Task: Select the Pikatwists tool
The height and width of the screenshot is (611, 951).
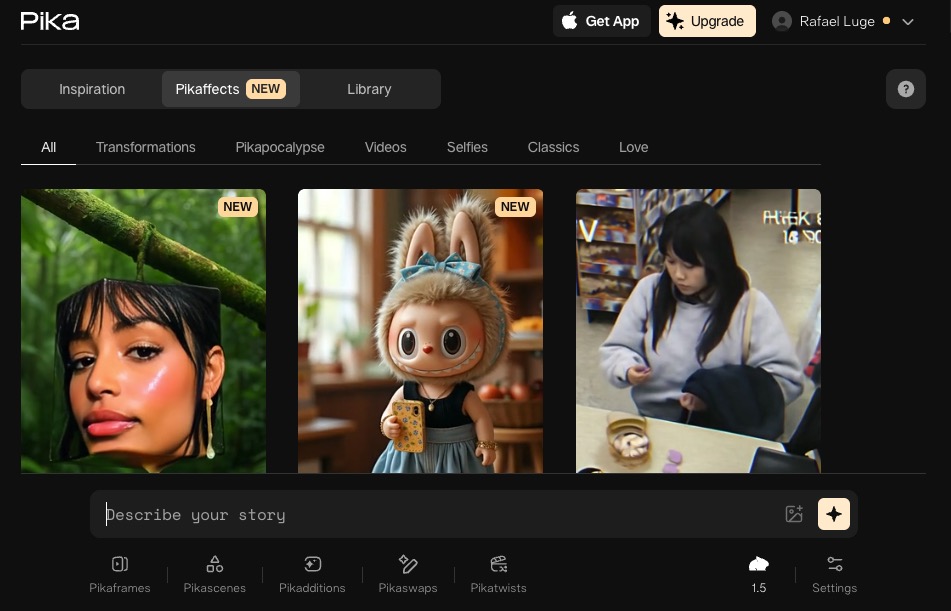Action: pos(498,574)
